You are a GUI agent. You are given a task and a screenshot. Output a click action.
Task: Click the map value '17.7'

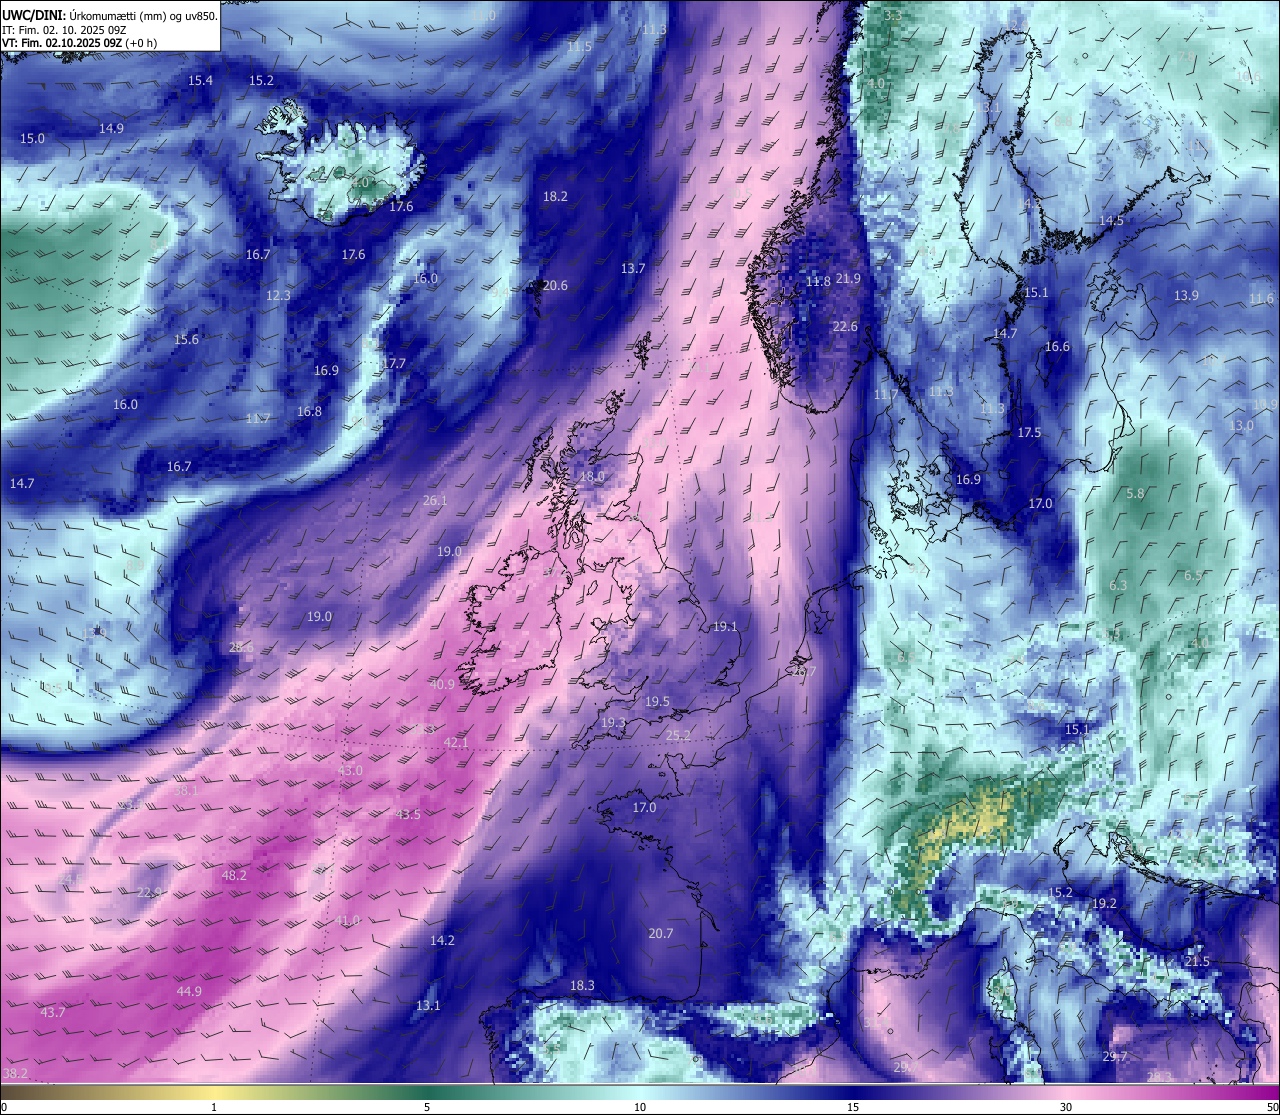(x=394, y=363)
